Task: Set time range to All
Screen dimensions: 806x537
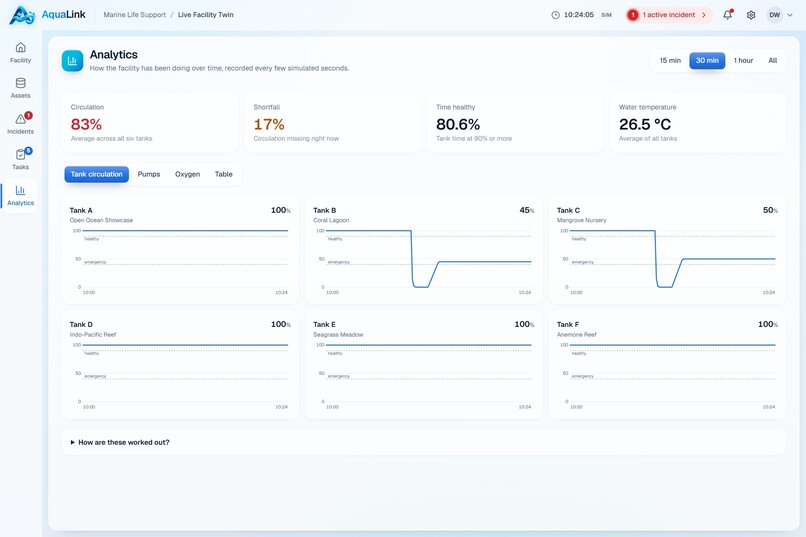Action: (773, 61)
